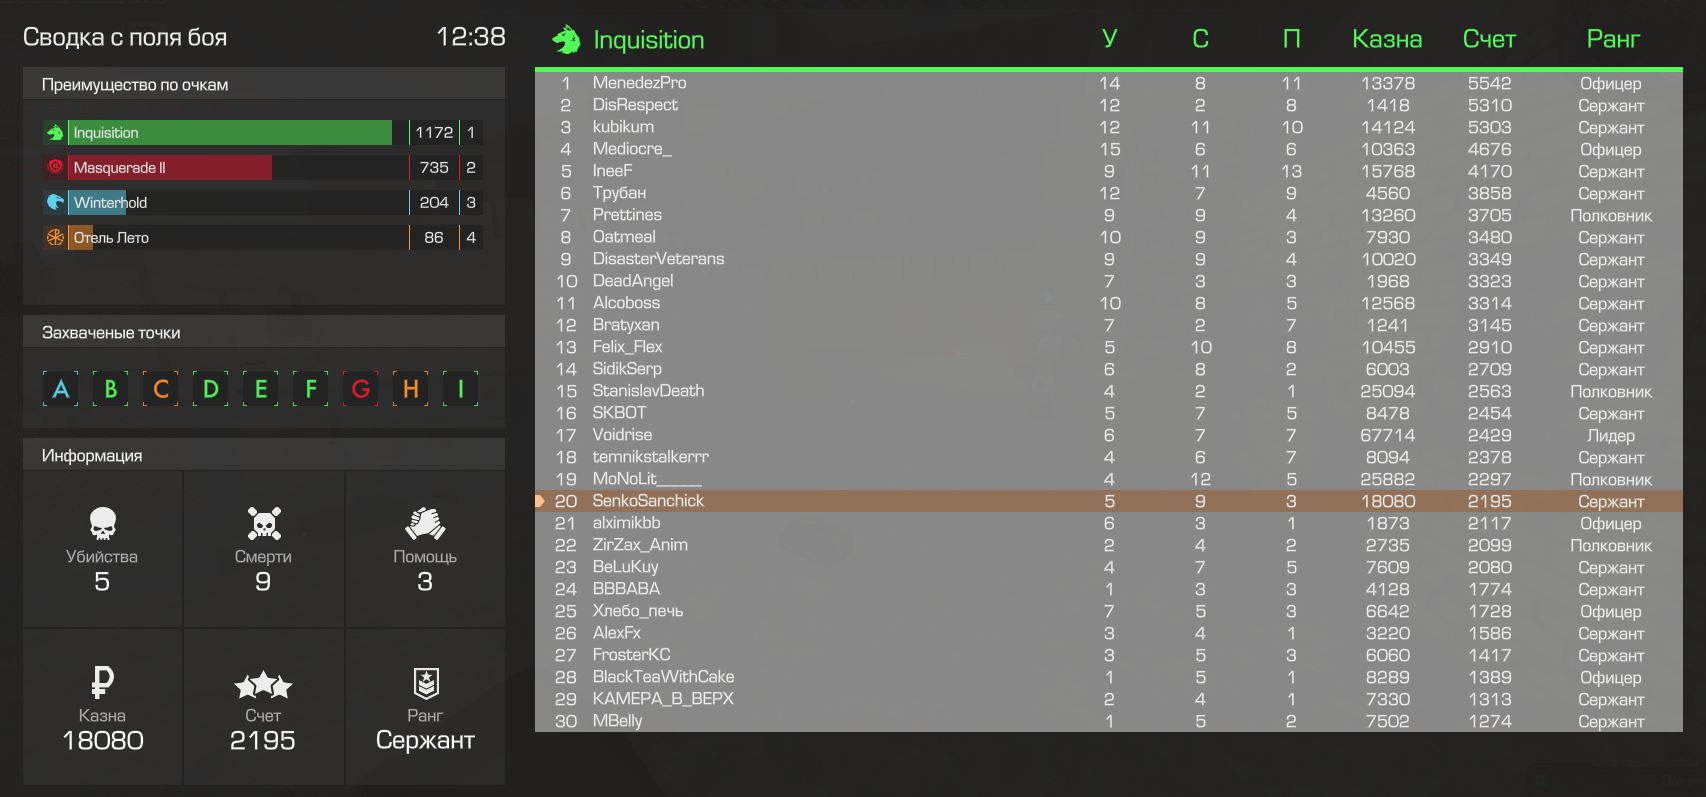Sort scoreboard by Счет column header
The height and width of the screenshot is (797, 1706).
(x=1489, y=39)
